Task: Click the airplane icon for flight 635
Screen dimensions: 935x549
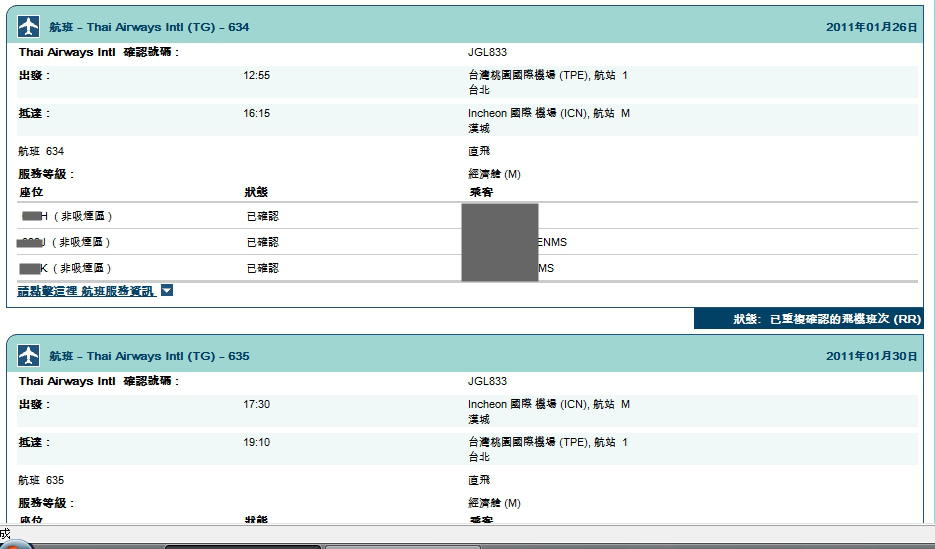Action: 29,356
